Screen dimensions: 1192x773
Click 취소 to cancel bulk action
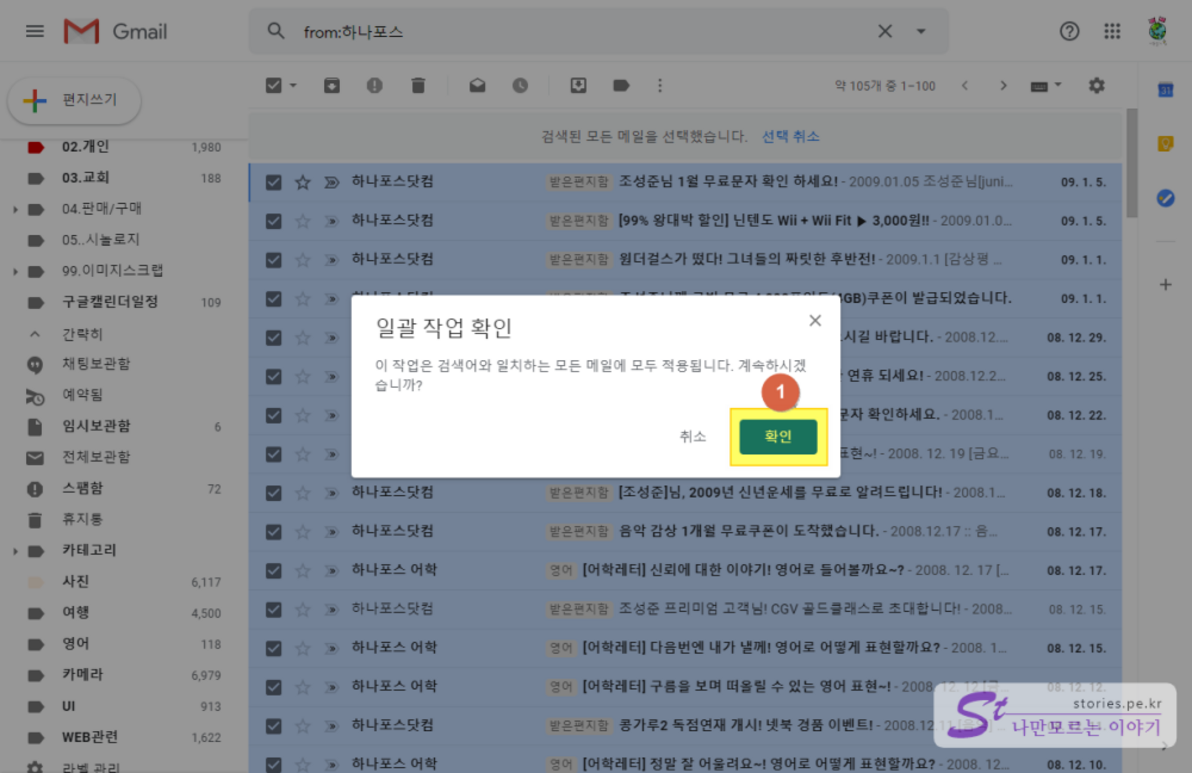pos(693,437)
